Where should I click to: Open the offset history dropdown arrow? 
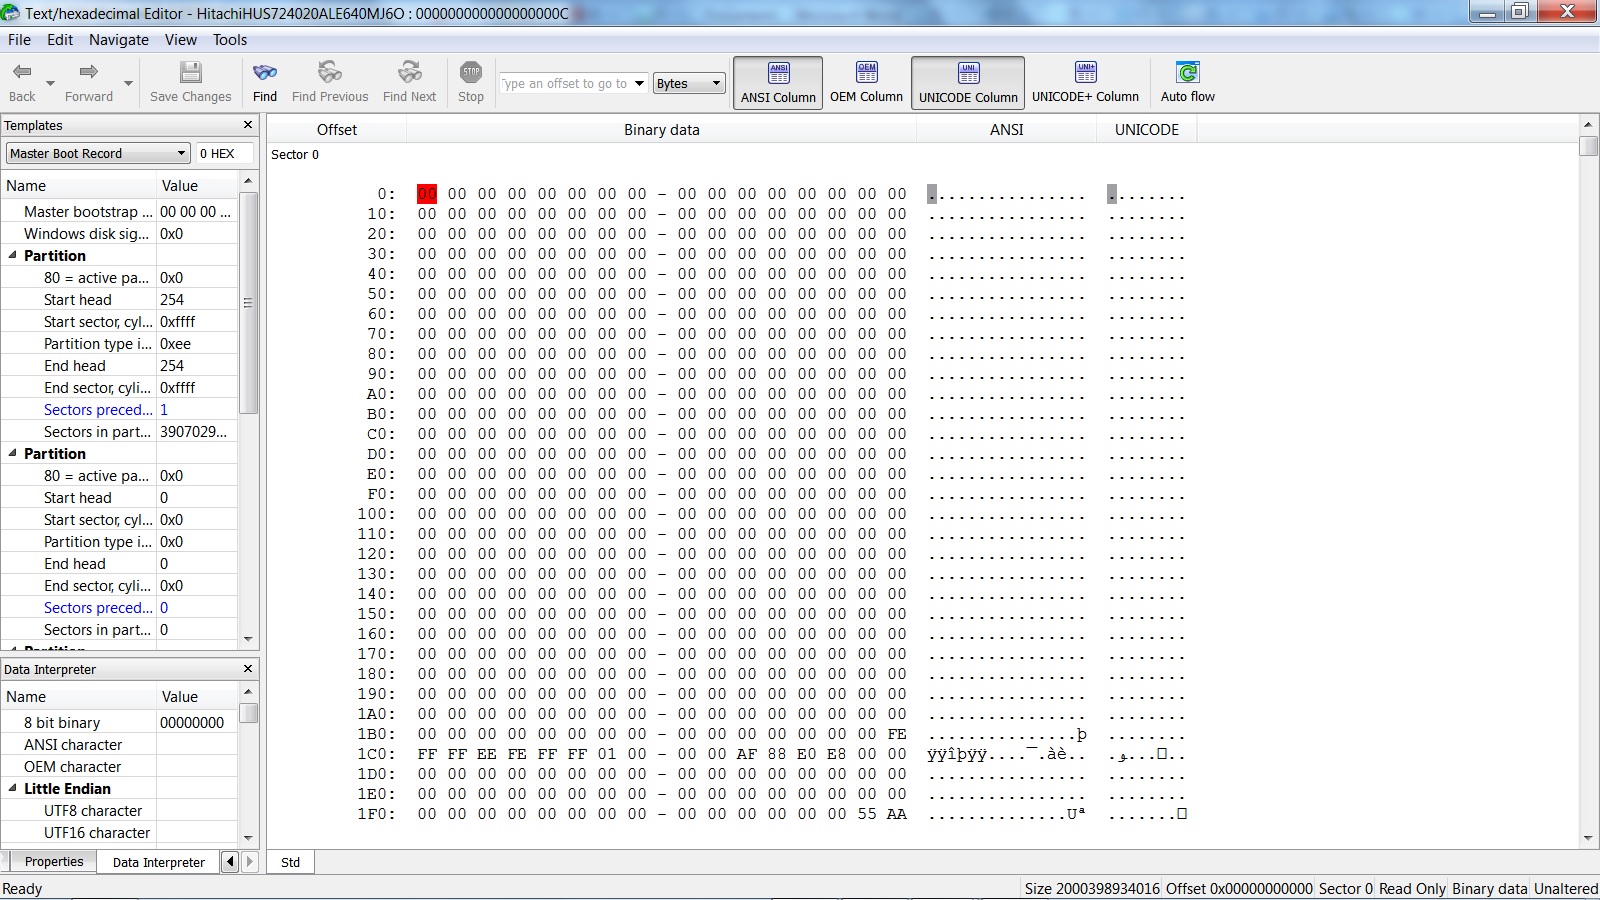tap(640, 83)
